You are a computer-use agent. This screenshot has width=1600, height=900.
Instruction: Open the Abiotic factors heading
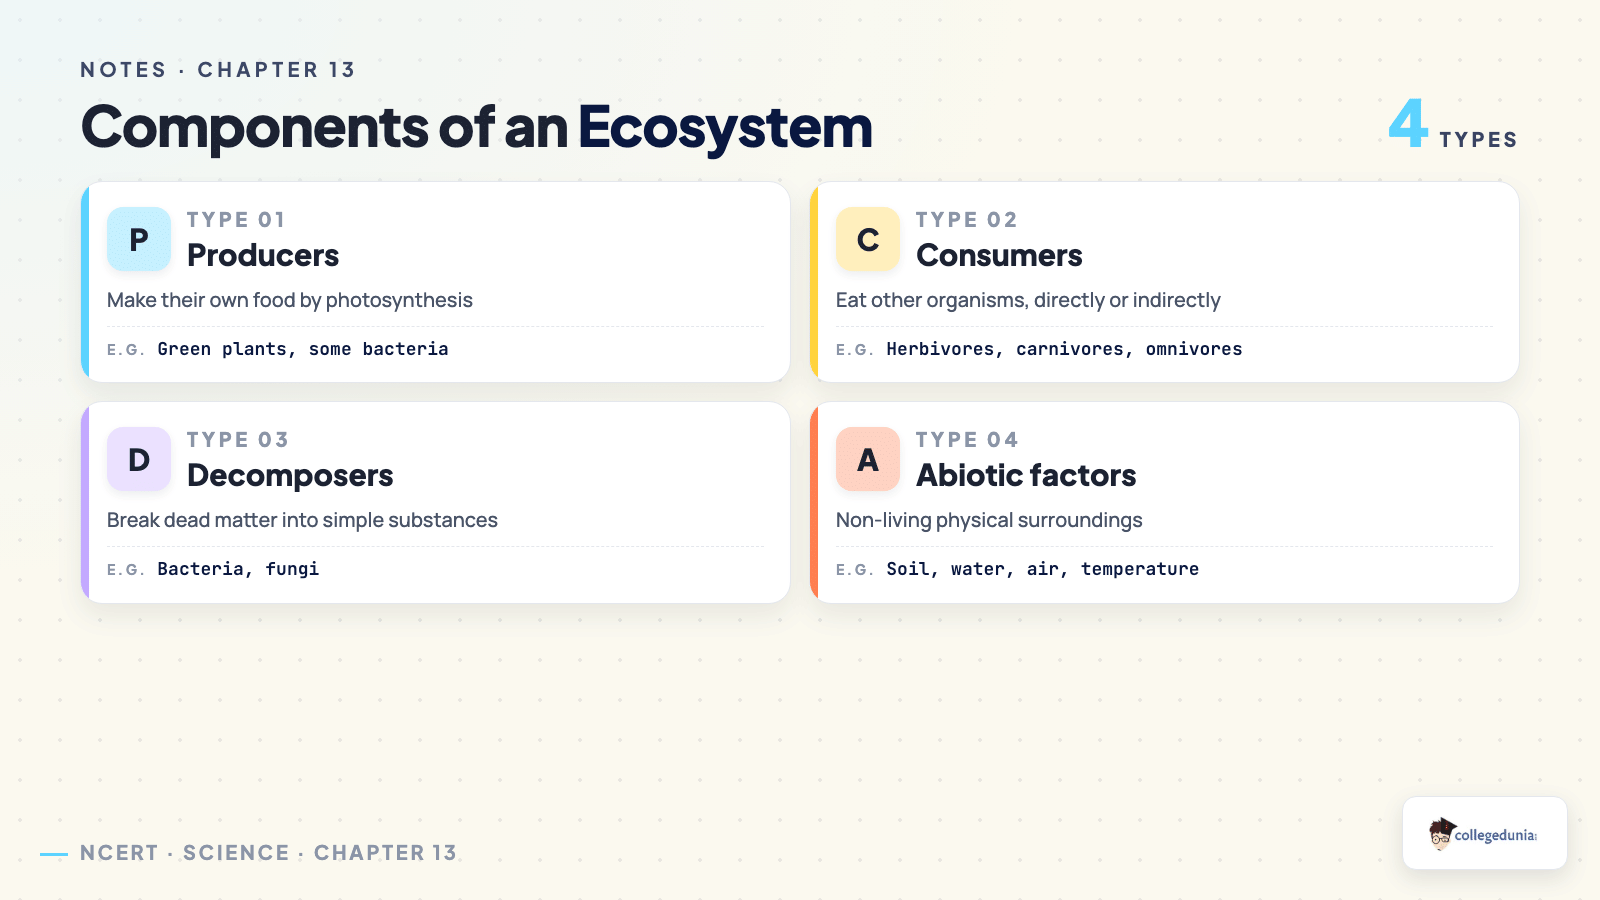[x=1026, y=475]
